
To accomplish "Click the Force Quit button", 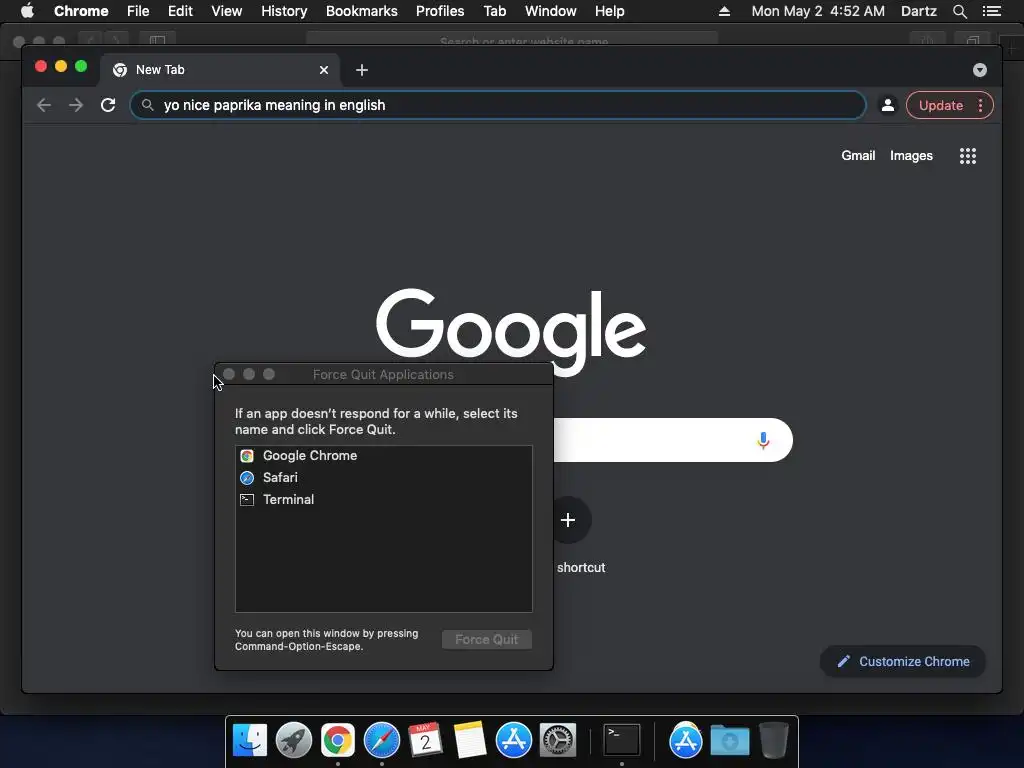I will (x=487, y=639).
